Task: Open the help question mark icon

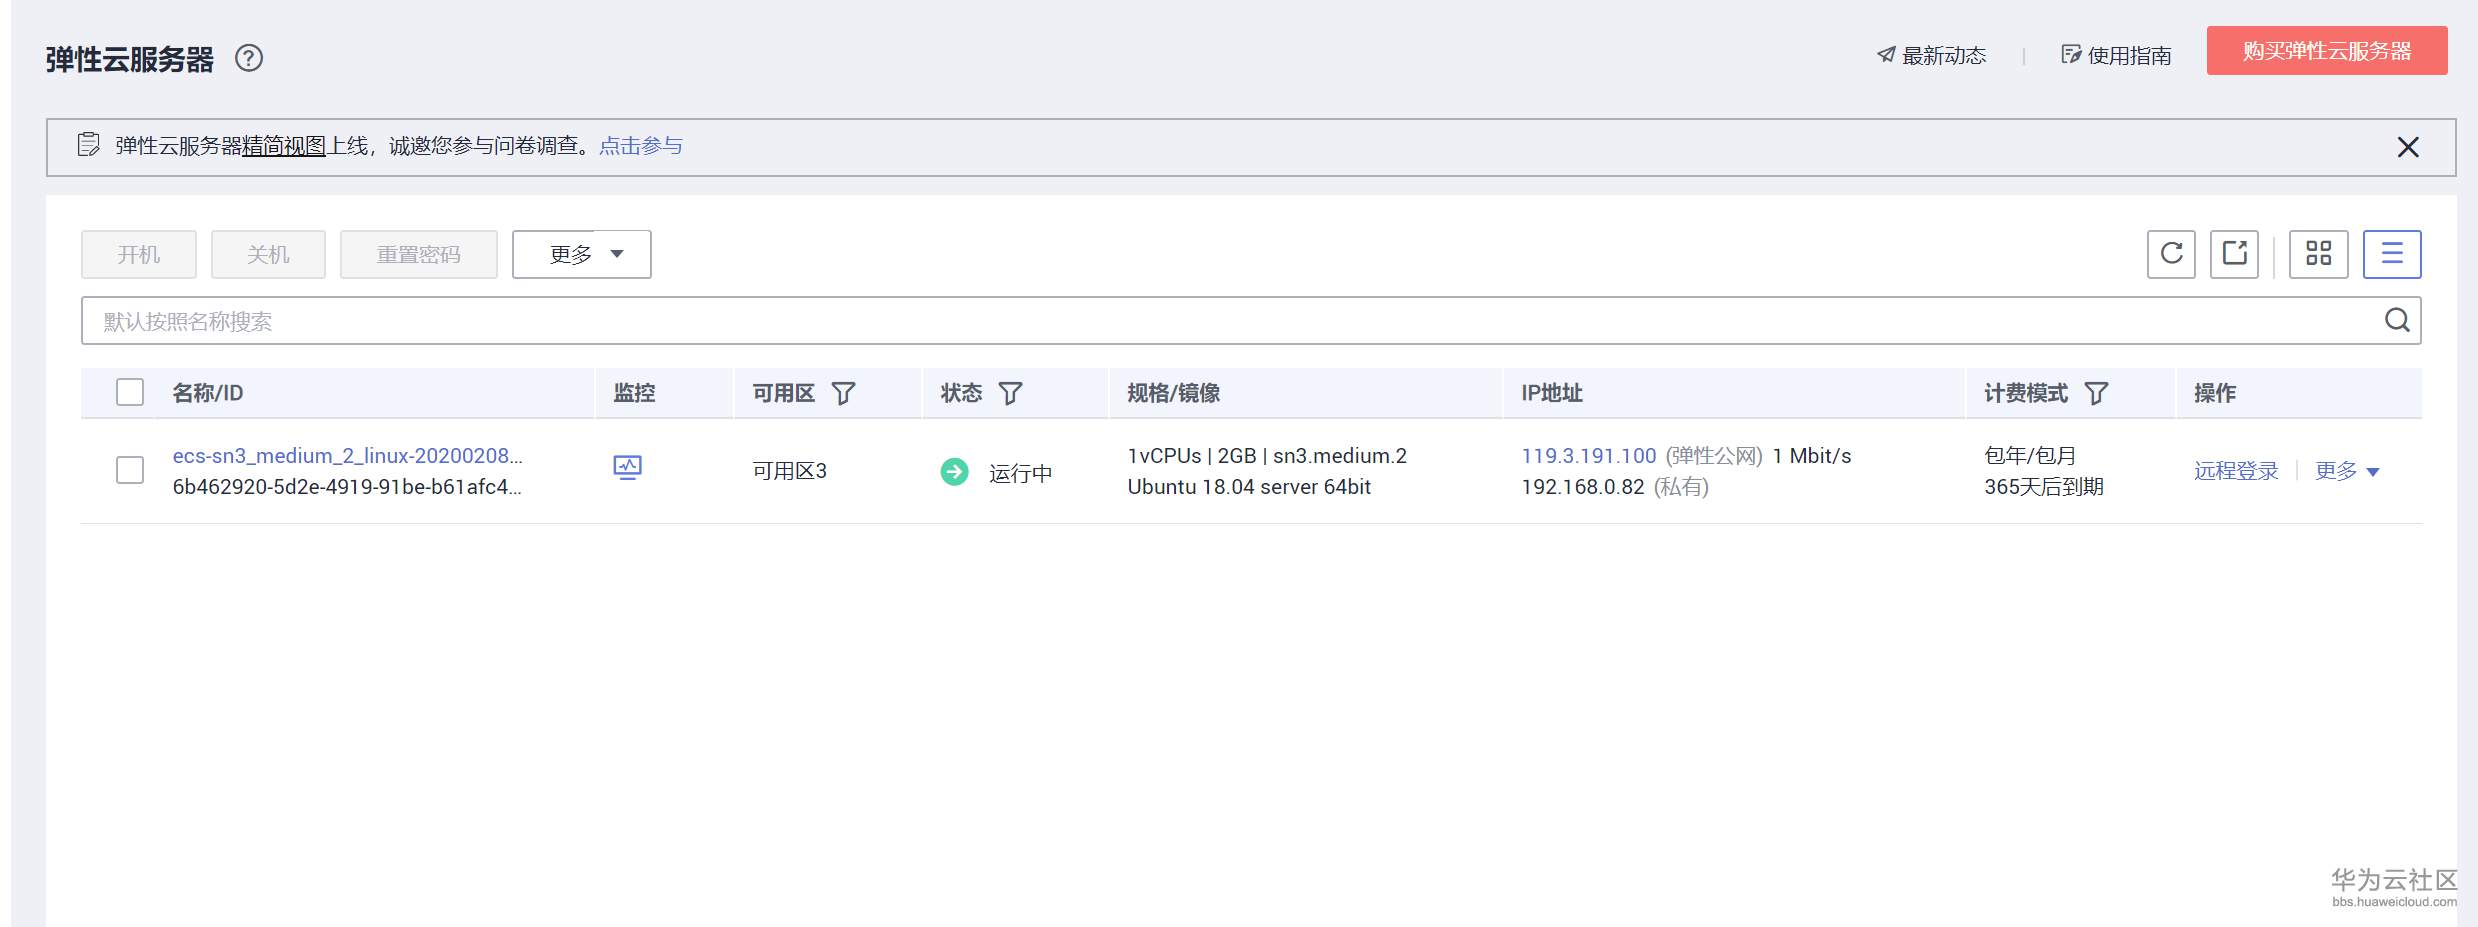Action: coord(249,59)
